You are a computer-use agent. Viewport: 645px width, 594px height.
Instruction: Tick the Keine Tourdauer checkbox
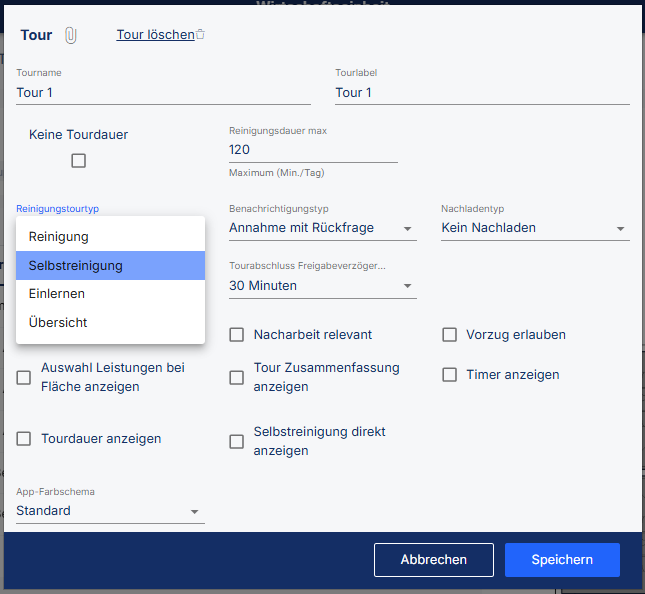pyautogui.click(x=78, y=160)
